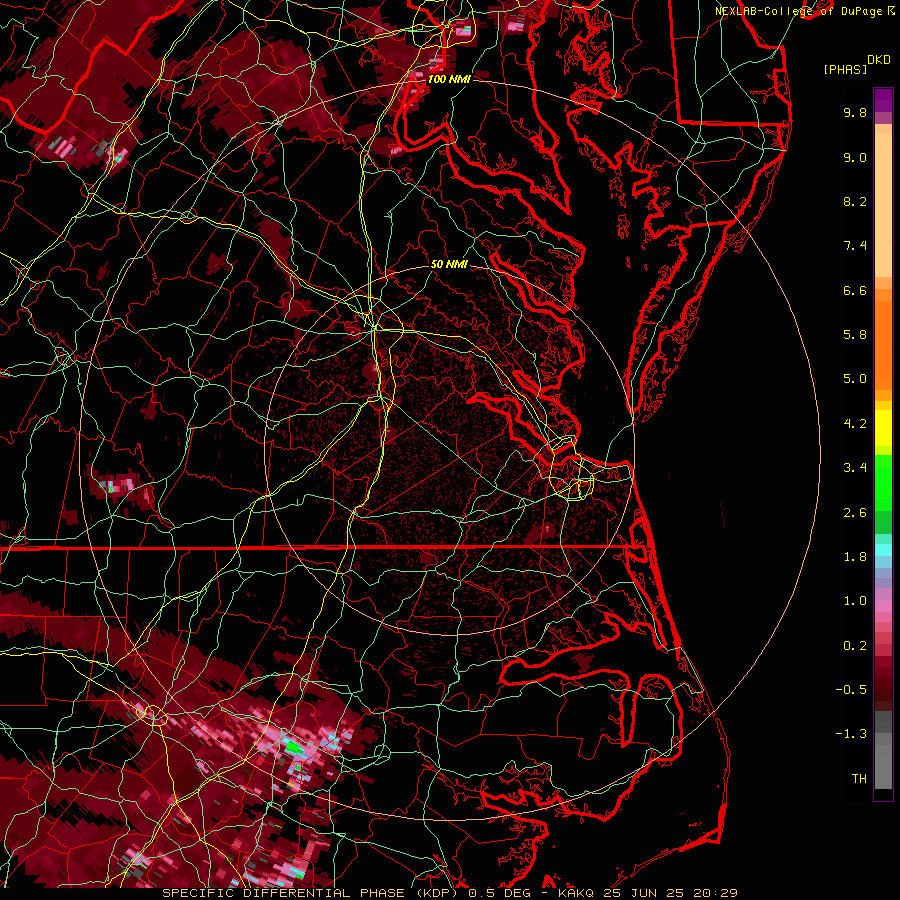The image size is (900, 900).
Task: Click the cyan segment of the color bar
Action: pyautogui.click(x=883, y=550)
